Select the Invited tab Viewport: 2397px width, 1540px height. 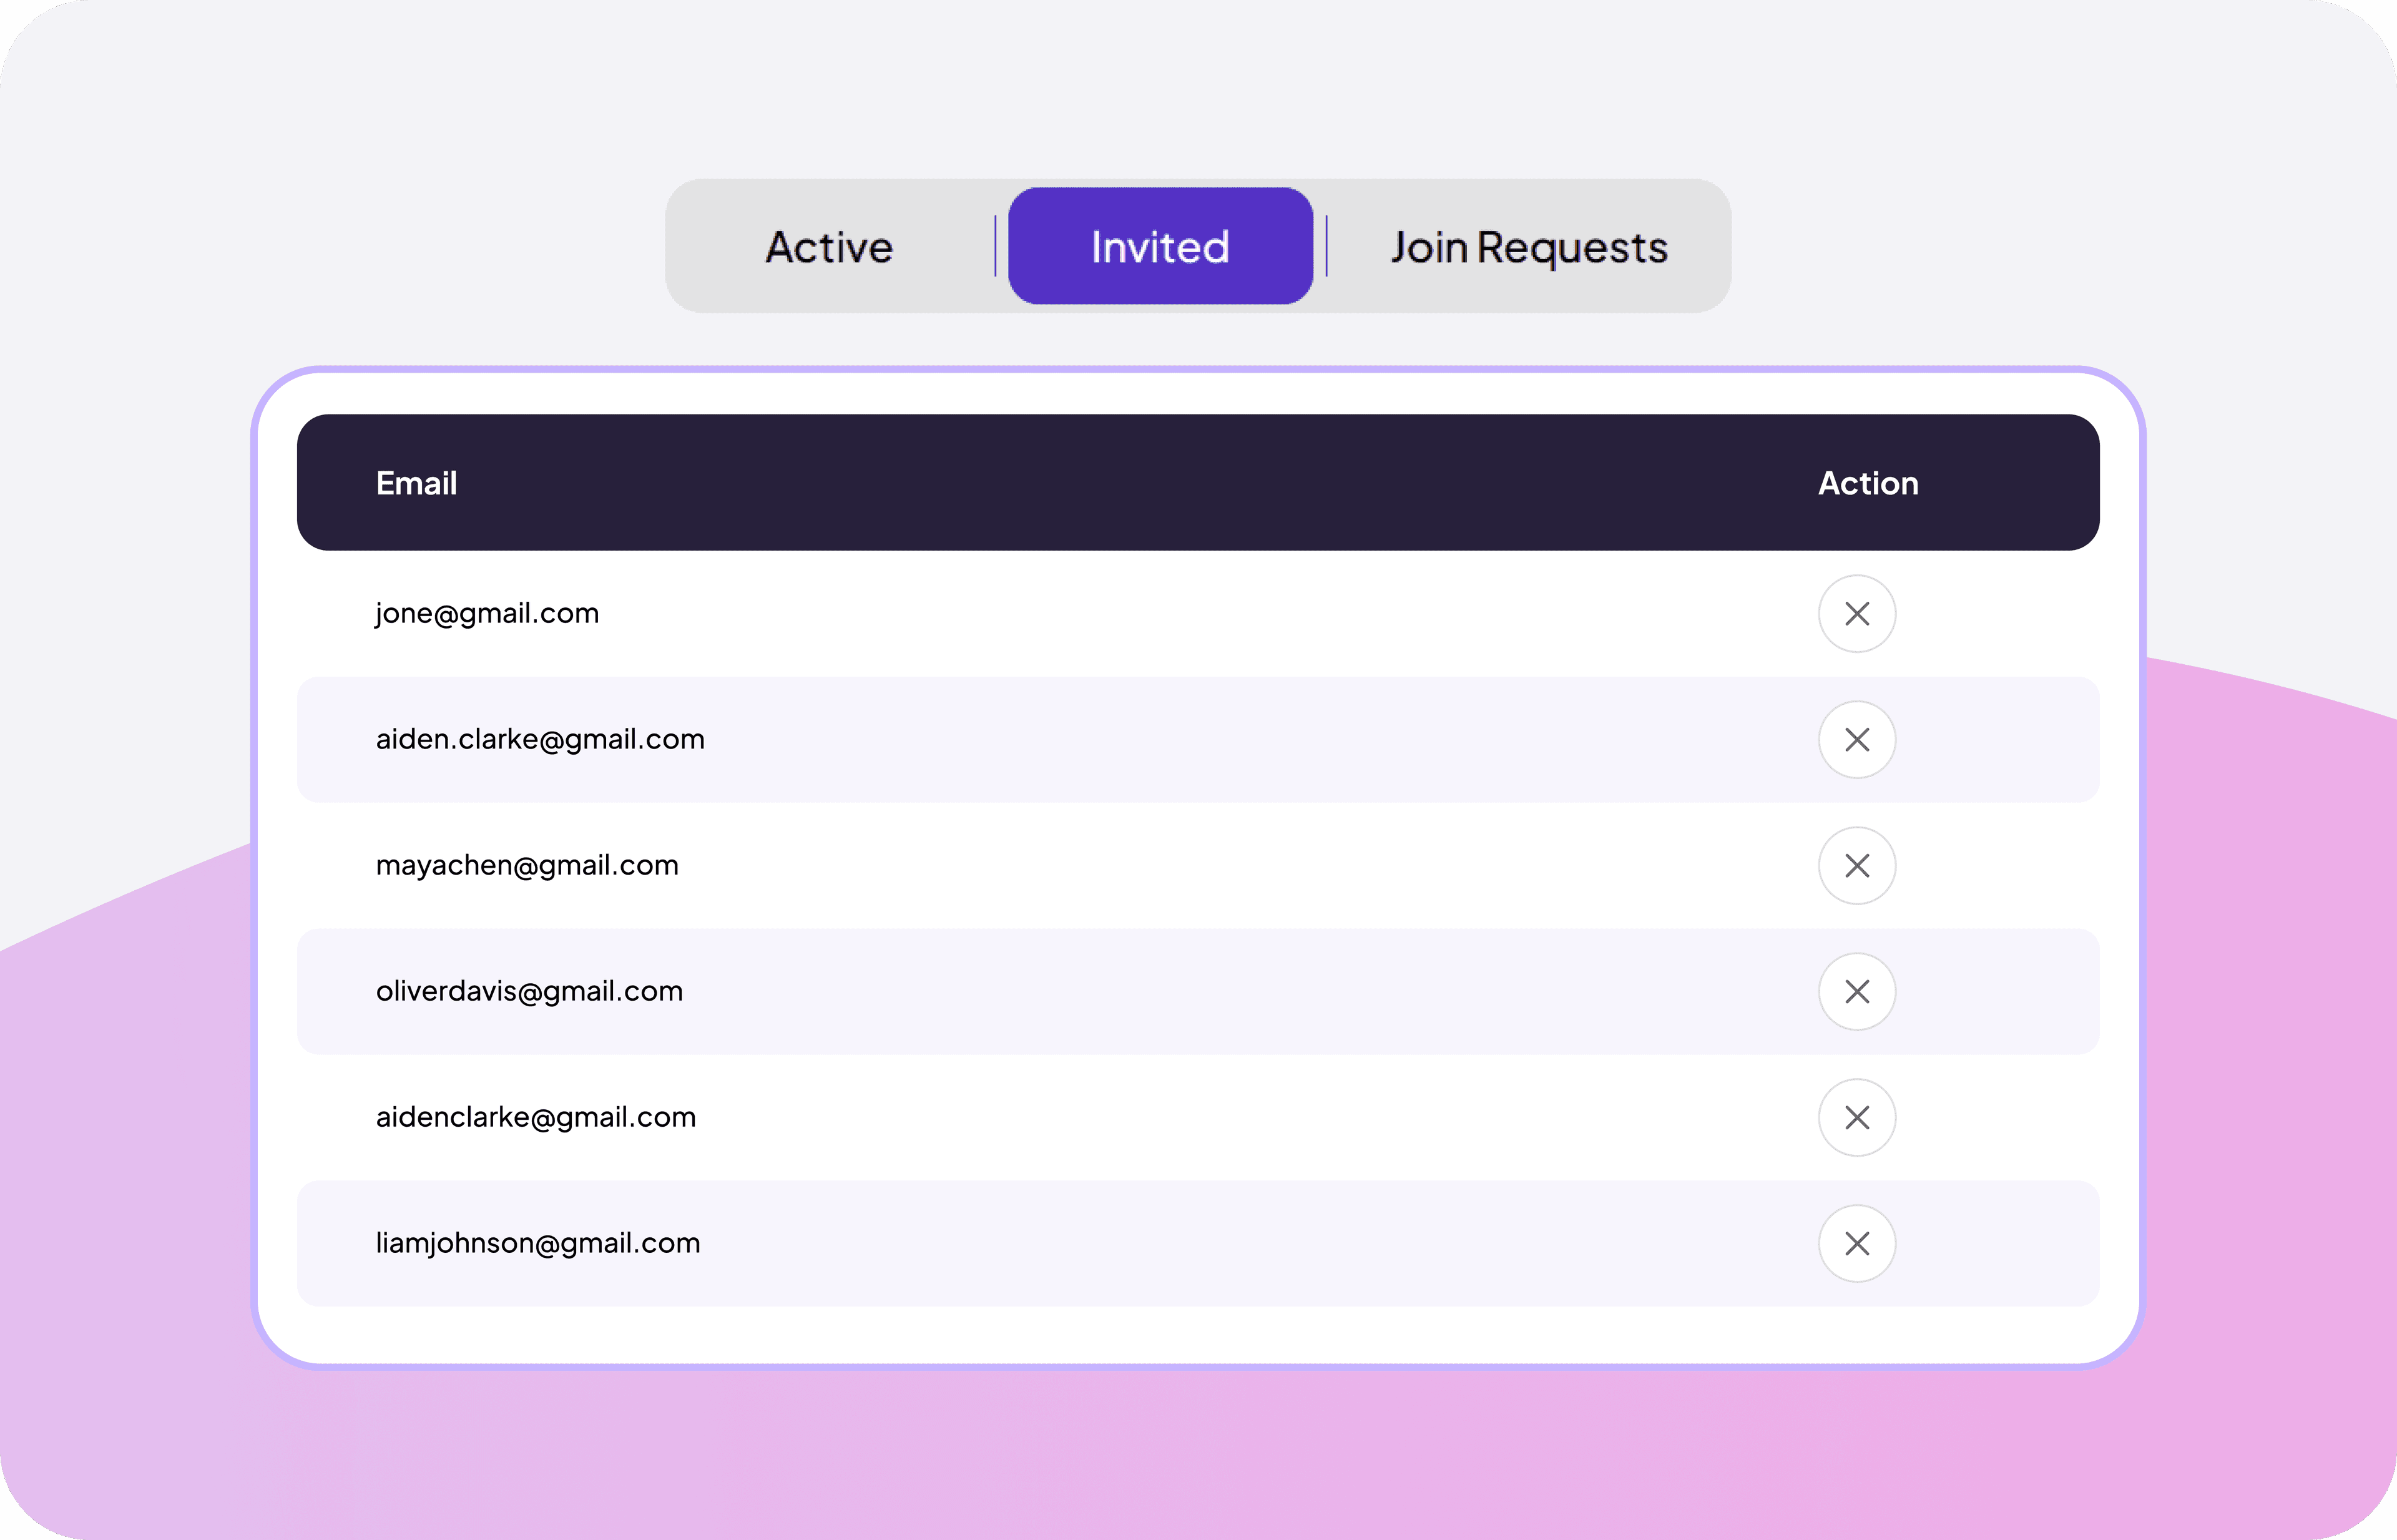1159,247
